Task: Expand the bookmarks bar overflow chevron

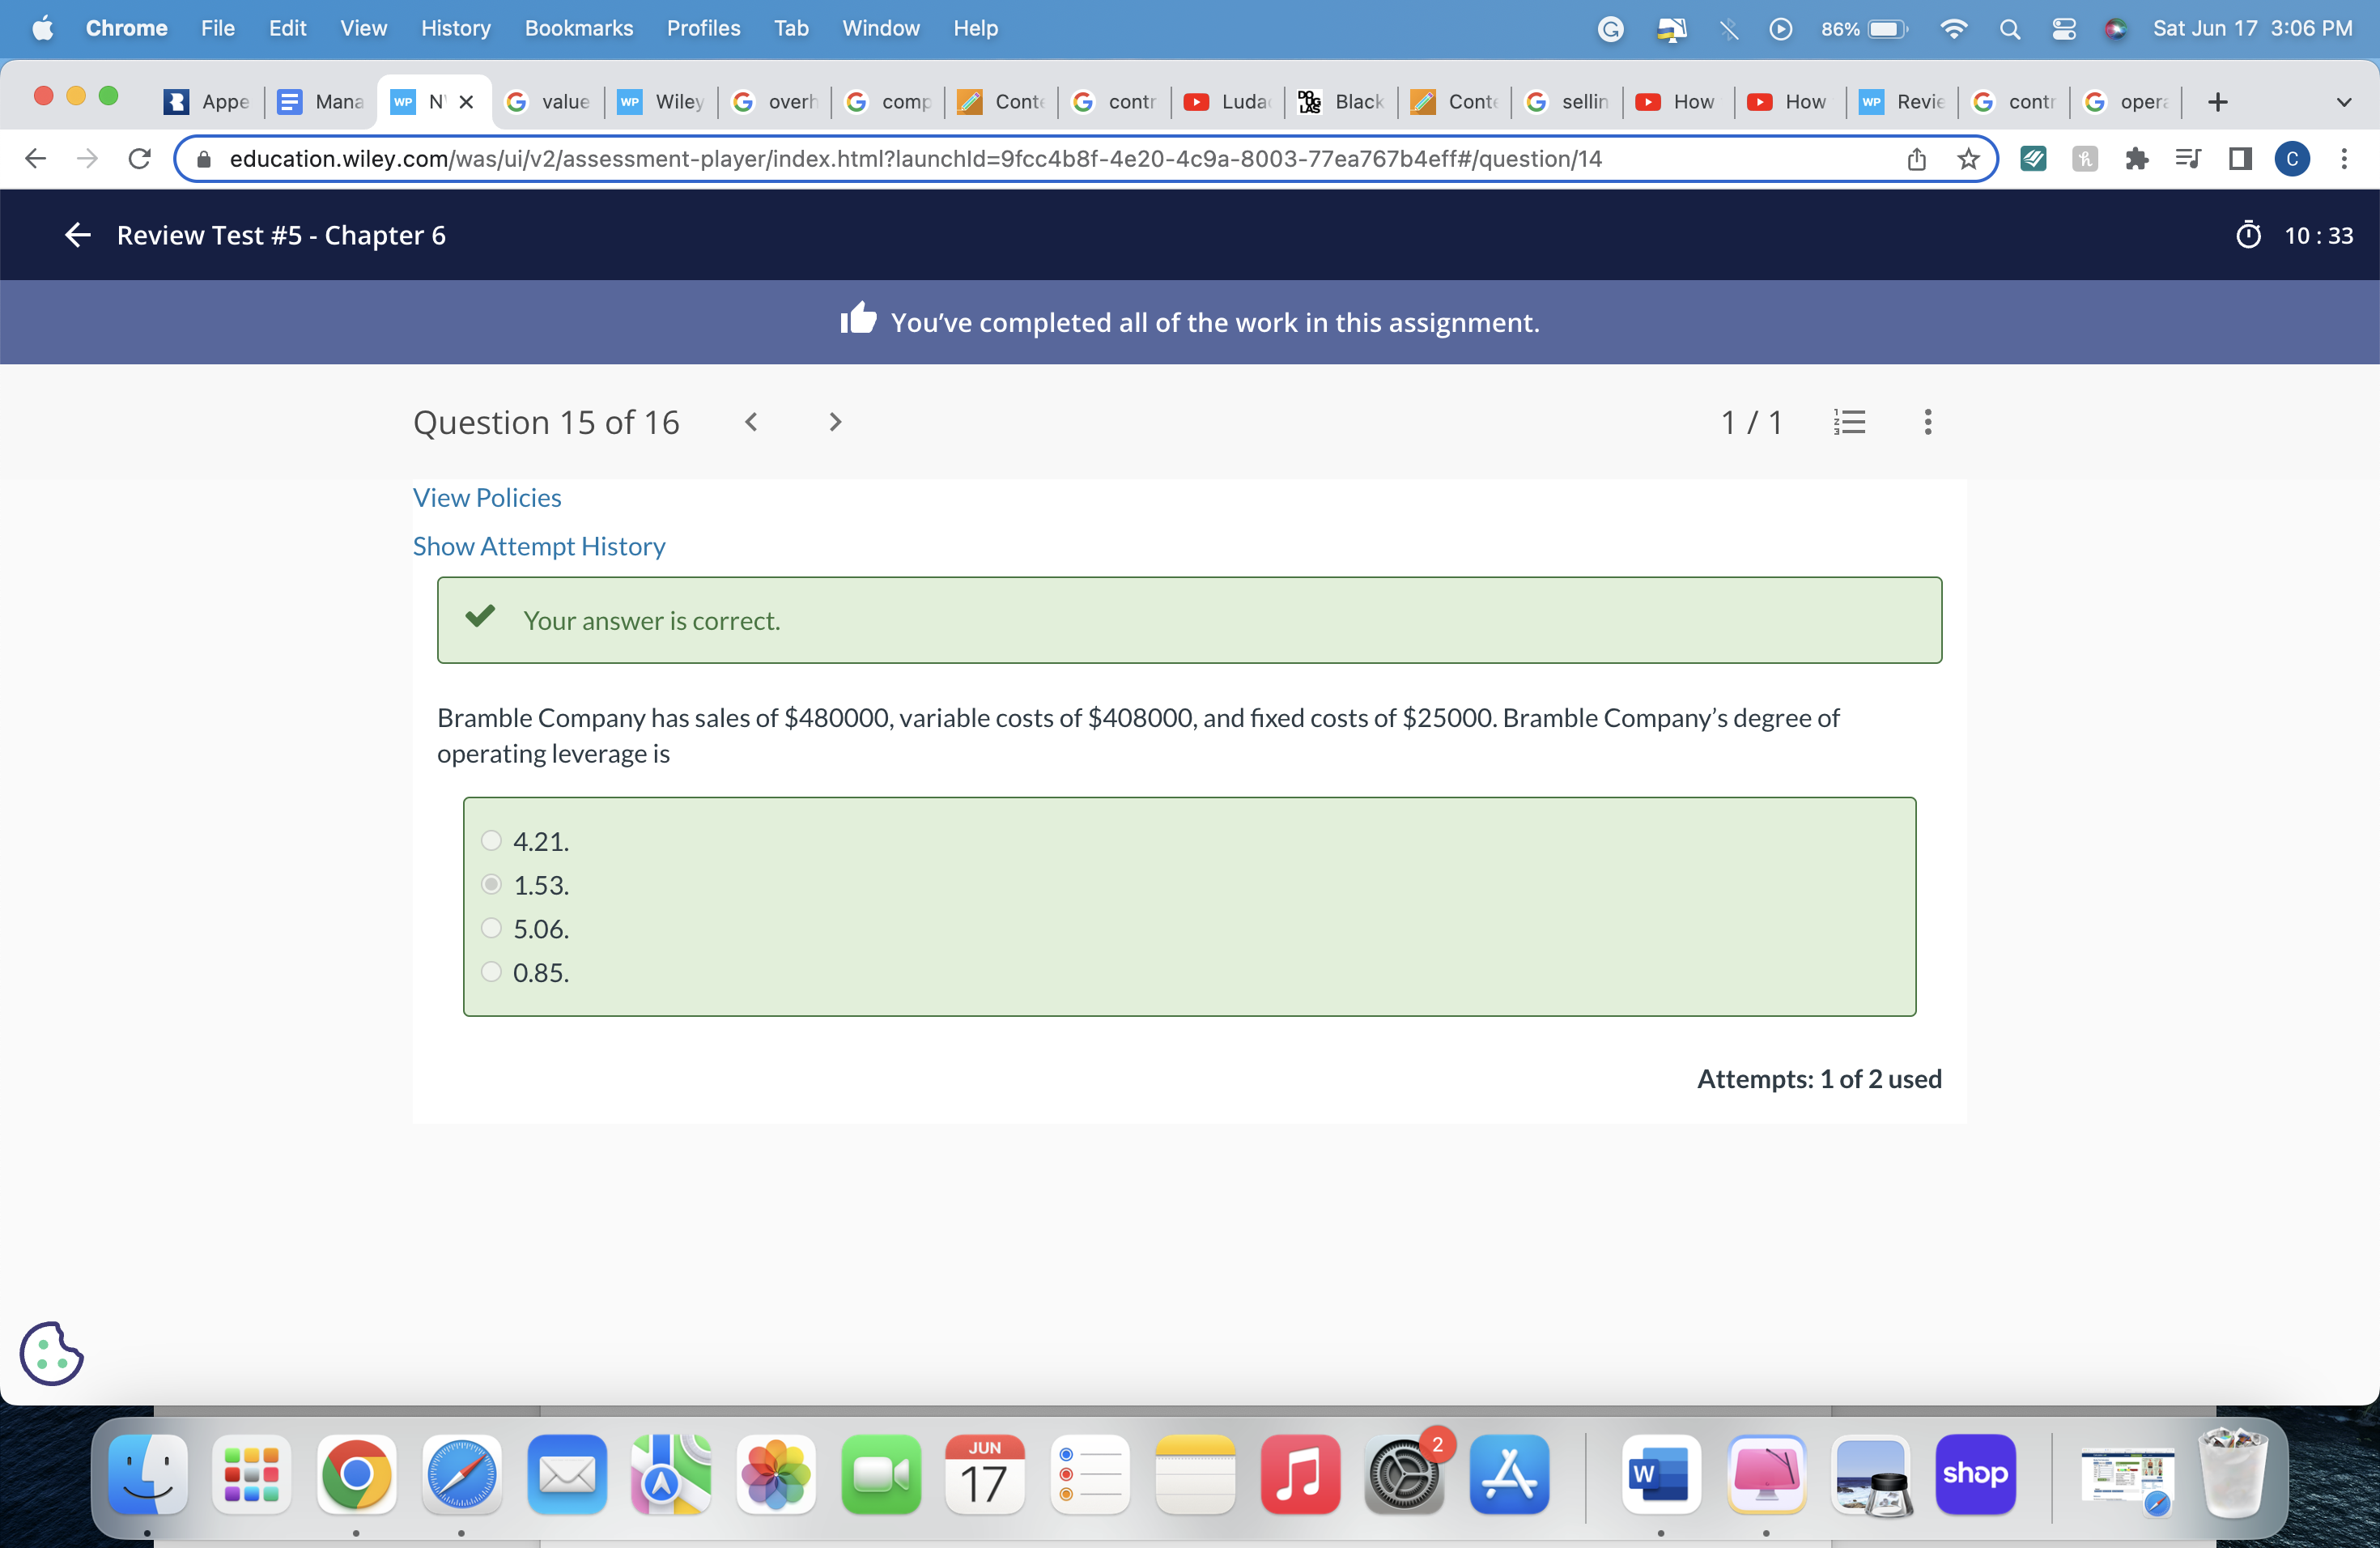Action: (2345, 101)
